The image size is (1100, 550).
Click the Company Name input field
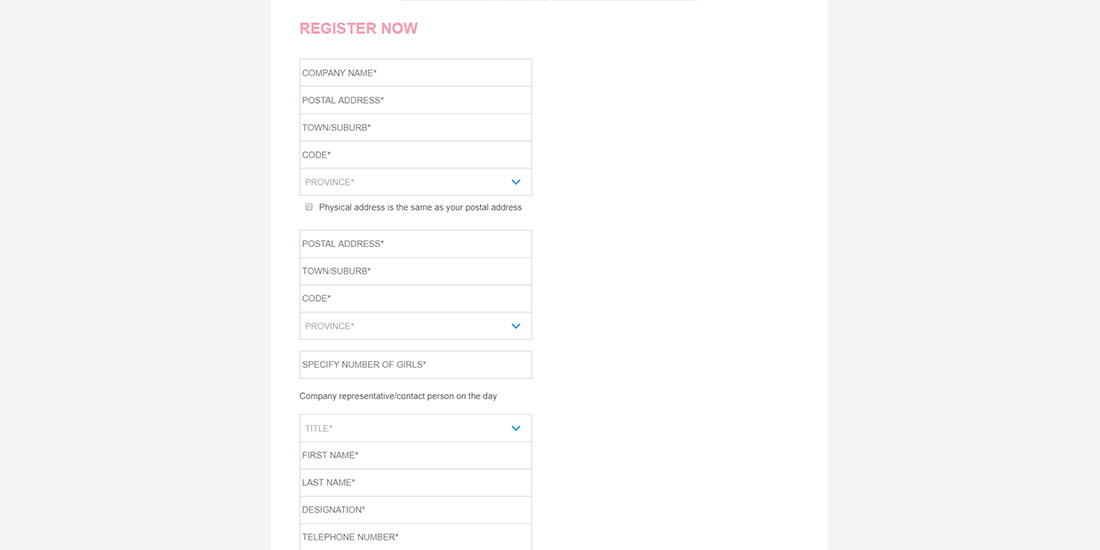(x=415, y=73)
